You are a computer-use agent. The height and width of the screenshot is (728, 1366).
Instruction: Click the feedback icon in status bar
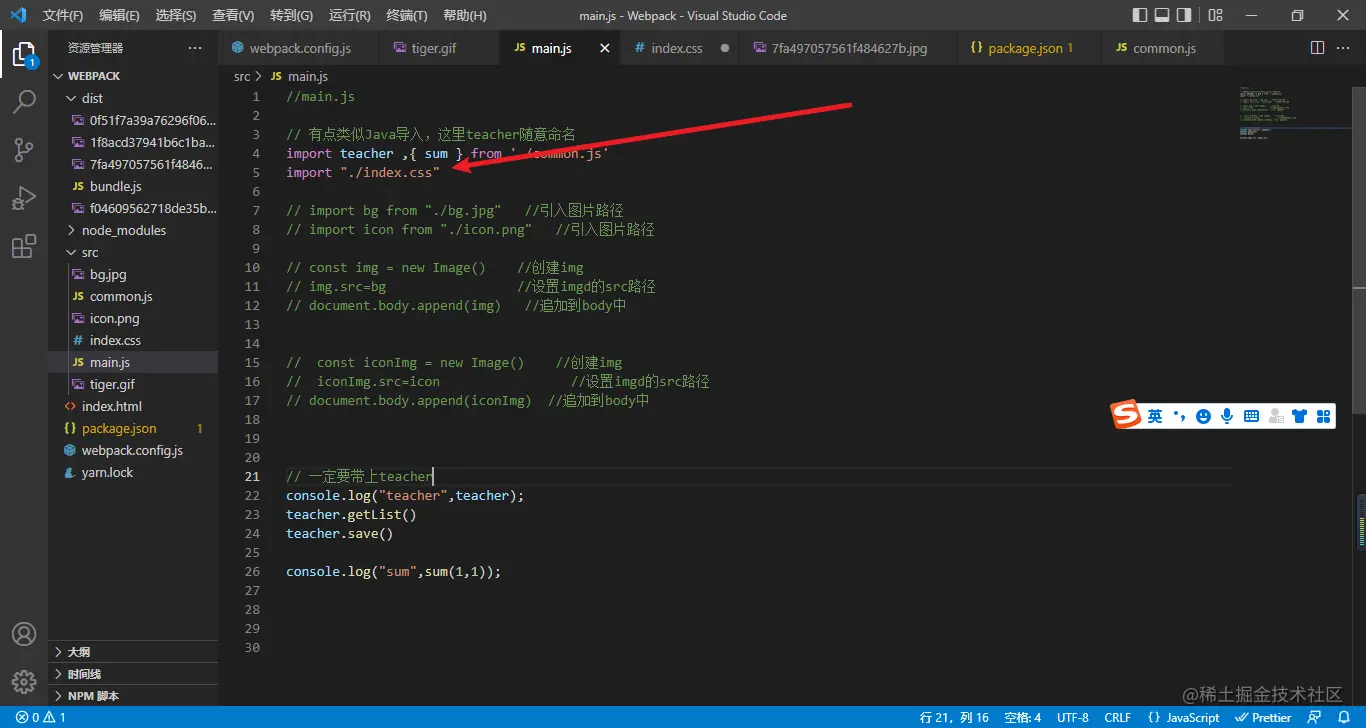[x=1315, y=717]
